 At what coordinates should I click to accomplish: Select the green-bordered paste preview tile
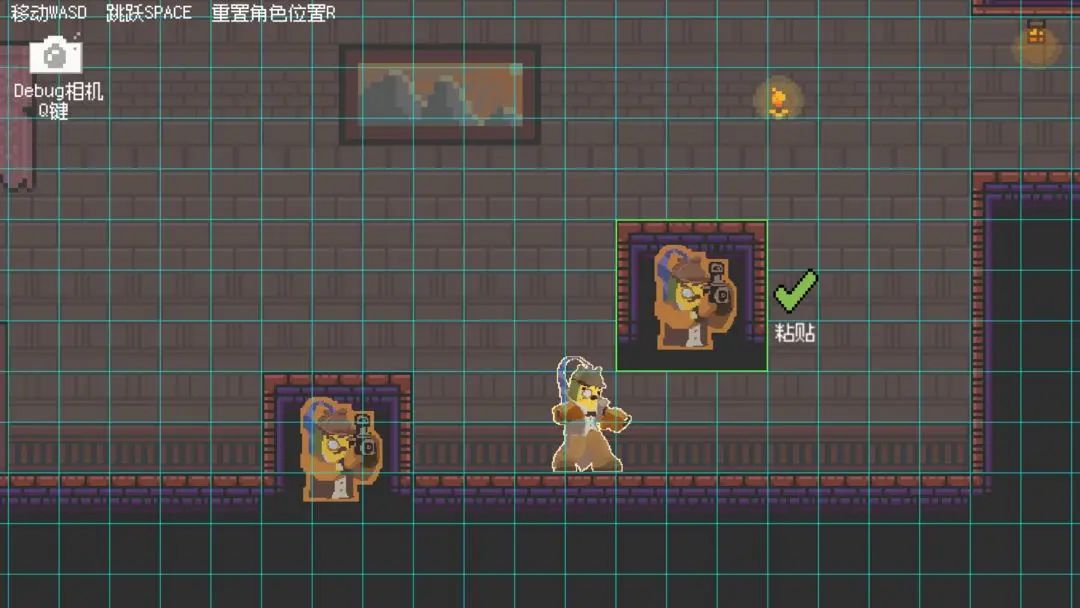692,295
